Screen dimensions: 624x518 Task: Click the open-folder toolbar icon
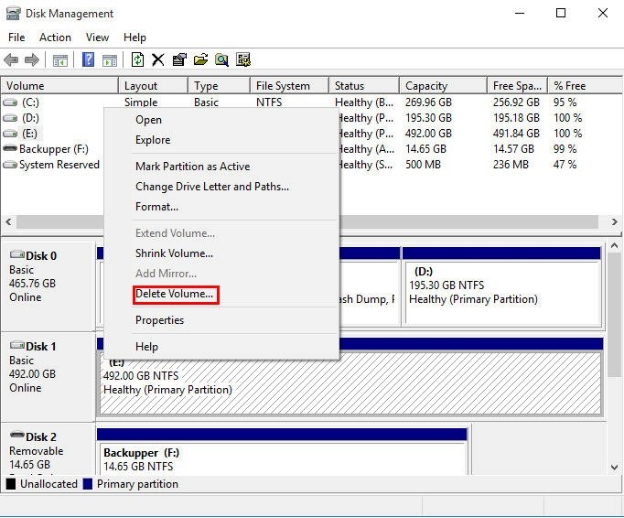click(x=201, y=60)
